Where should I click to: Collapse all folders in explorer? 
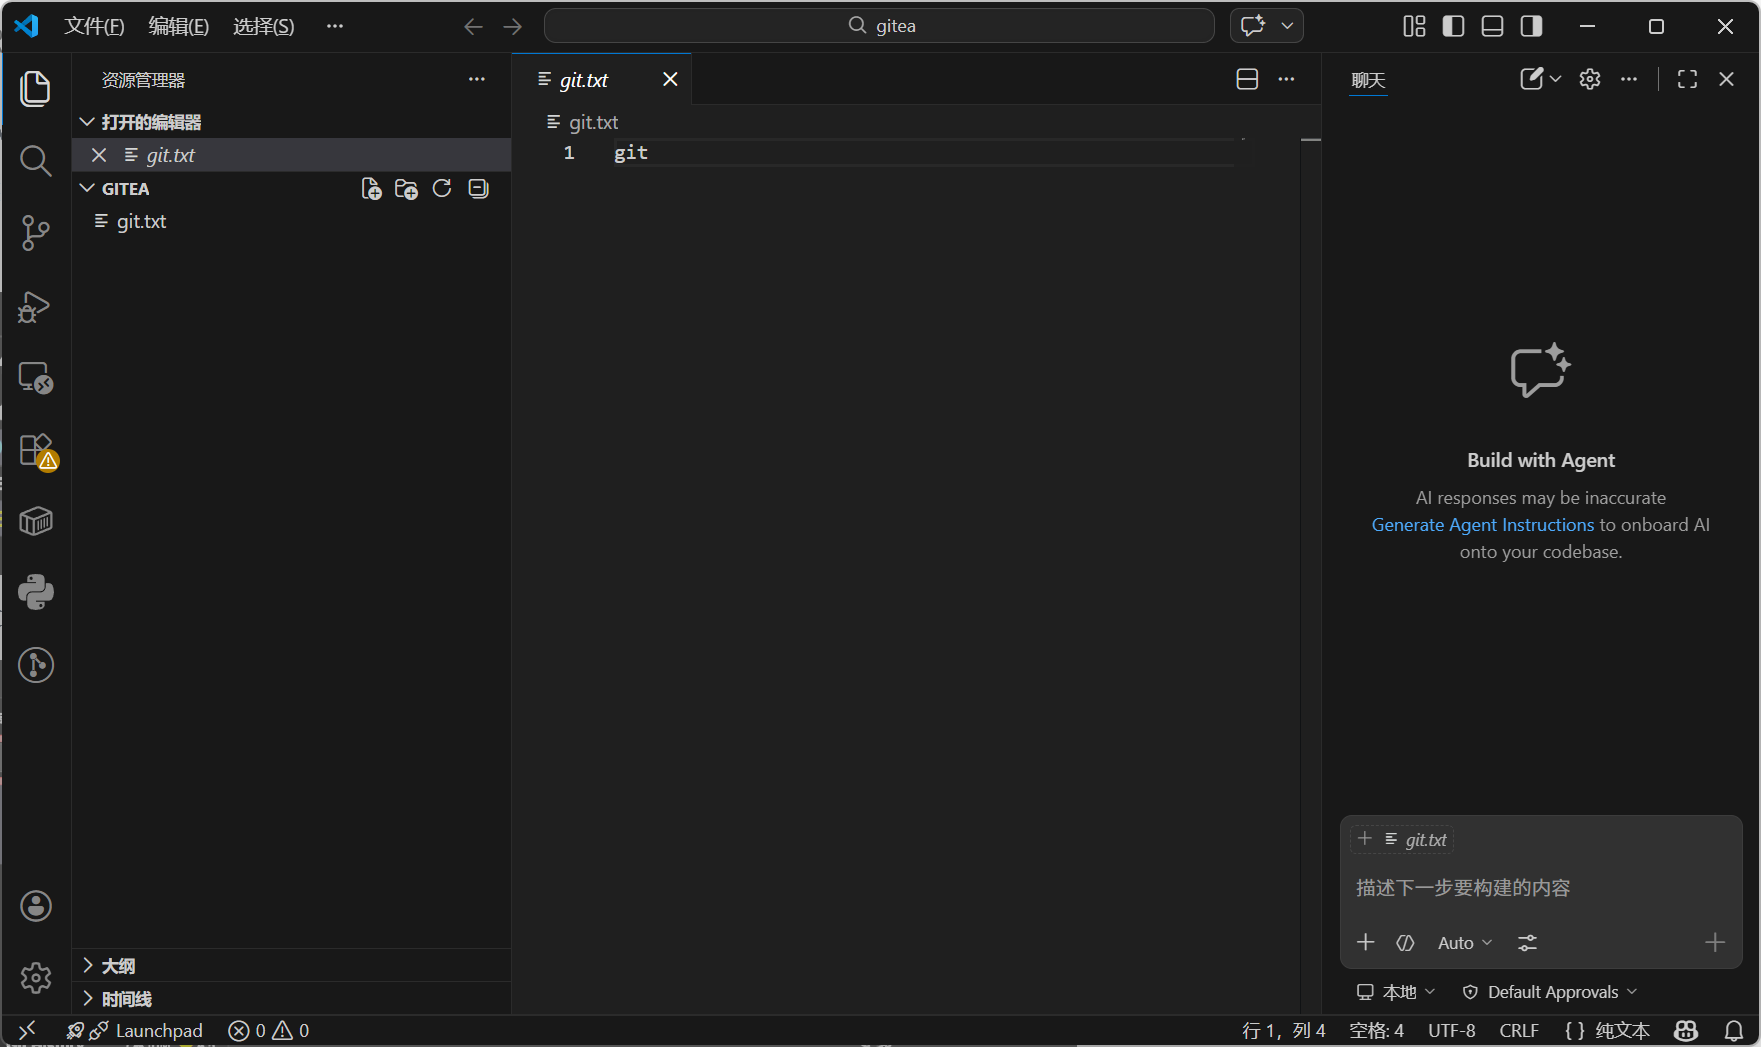point(479,189)
